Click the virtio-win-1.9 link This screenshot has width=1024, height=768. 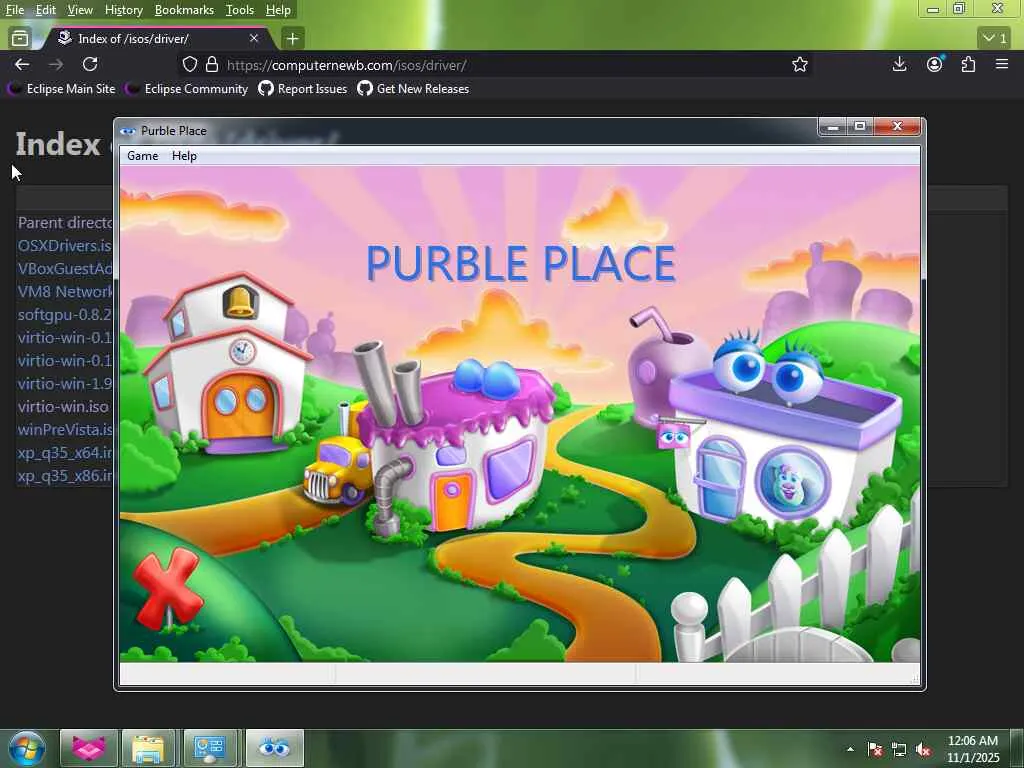(65, 383)
